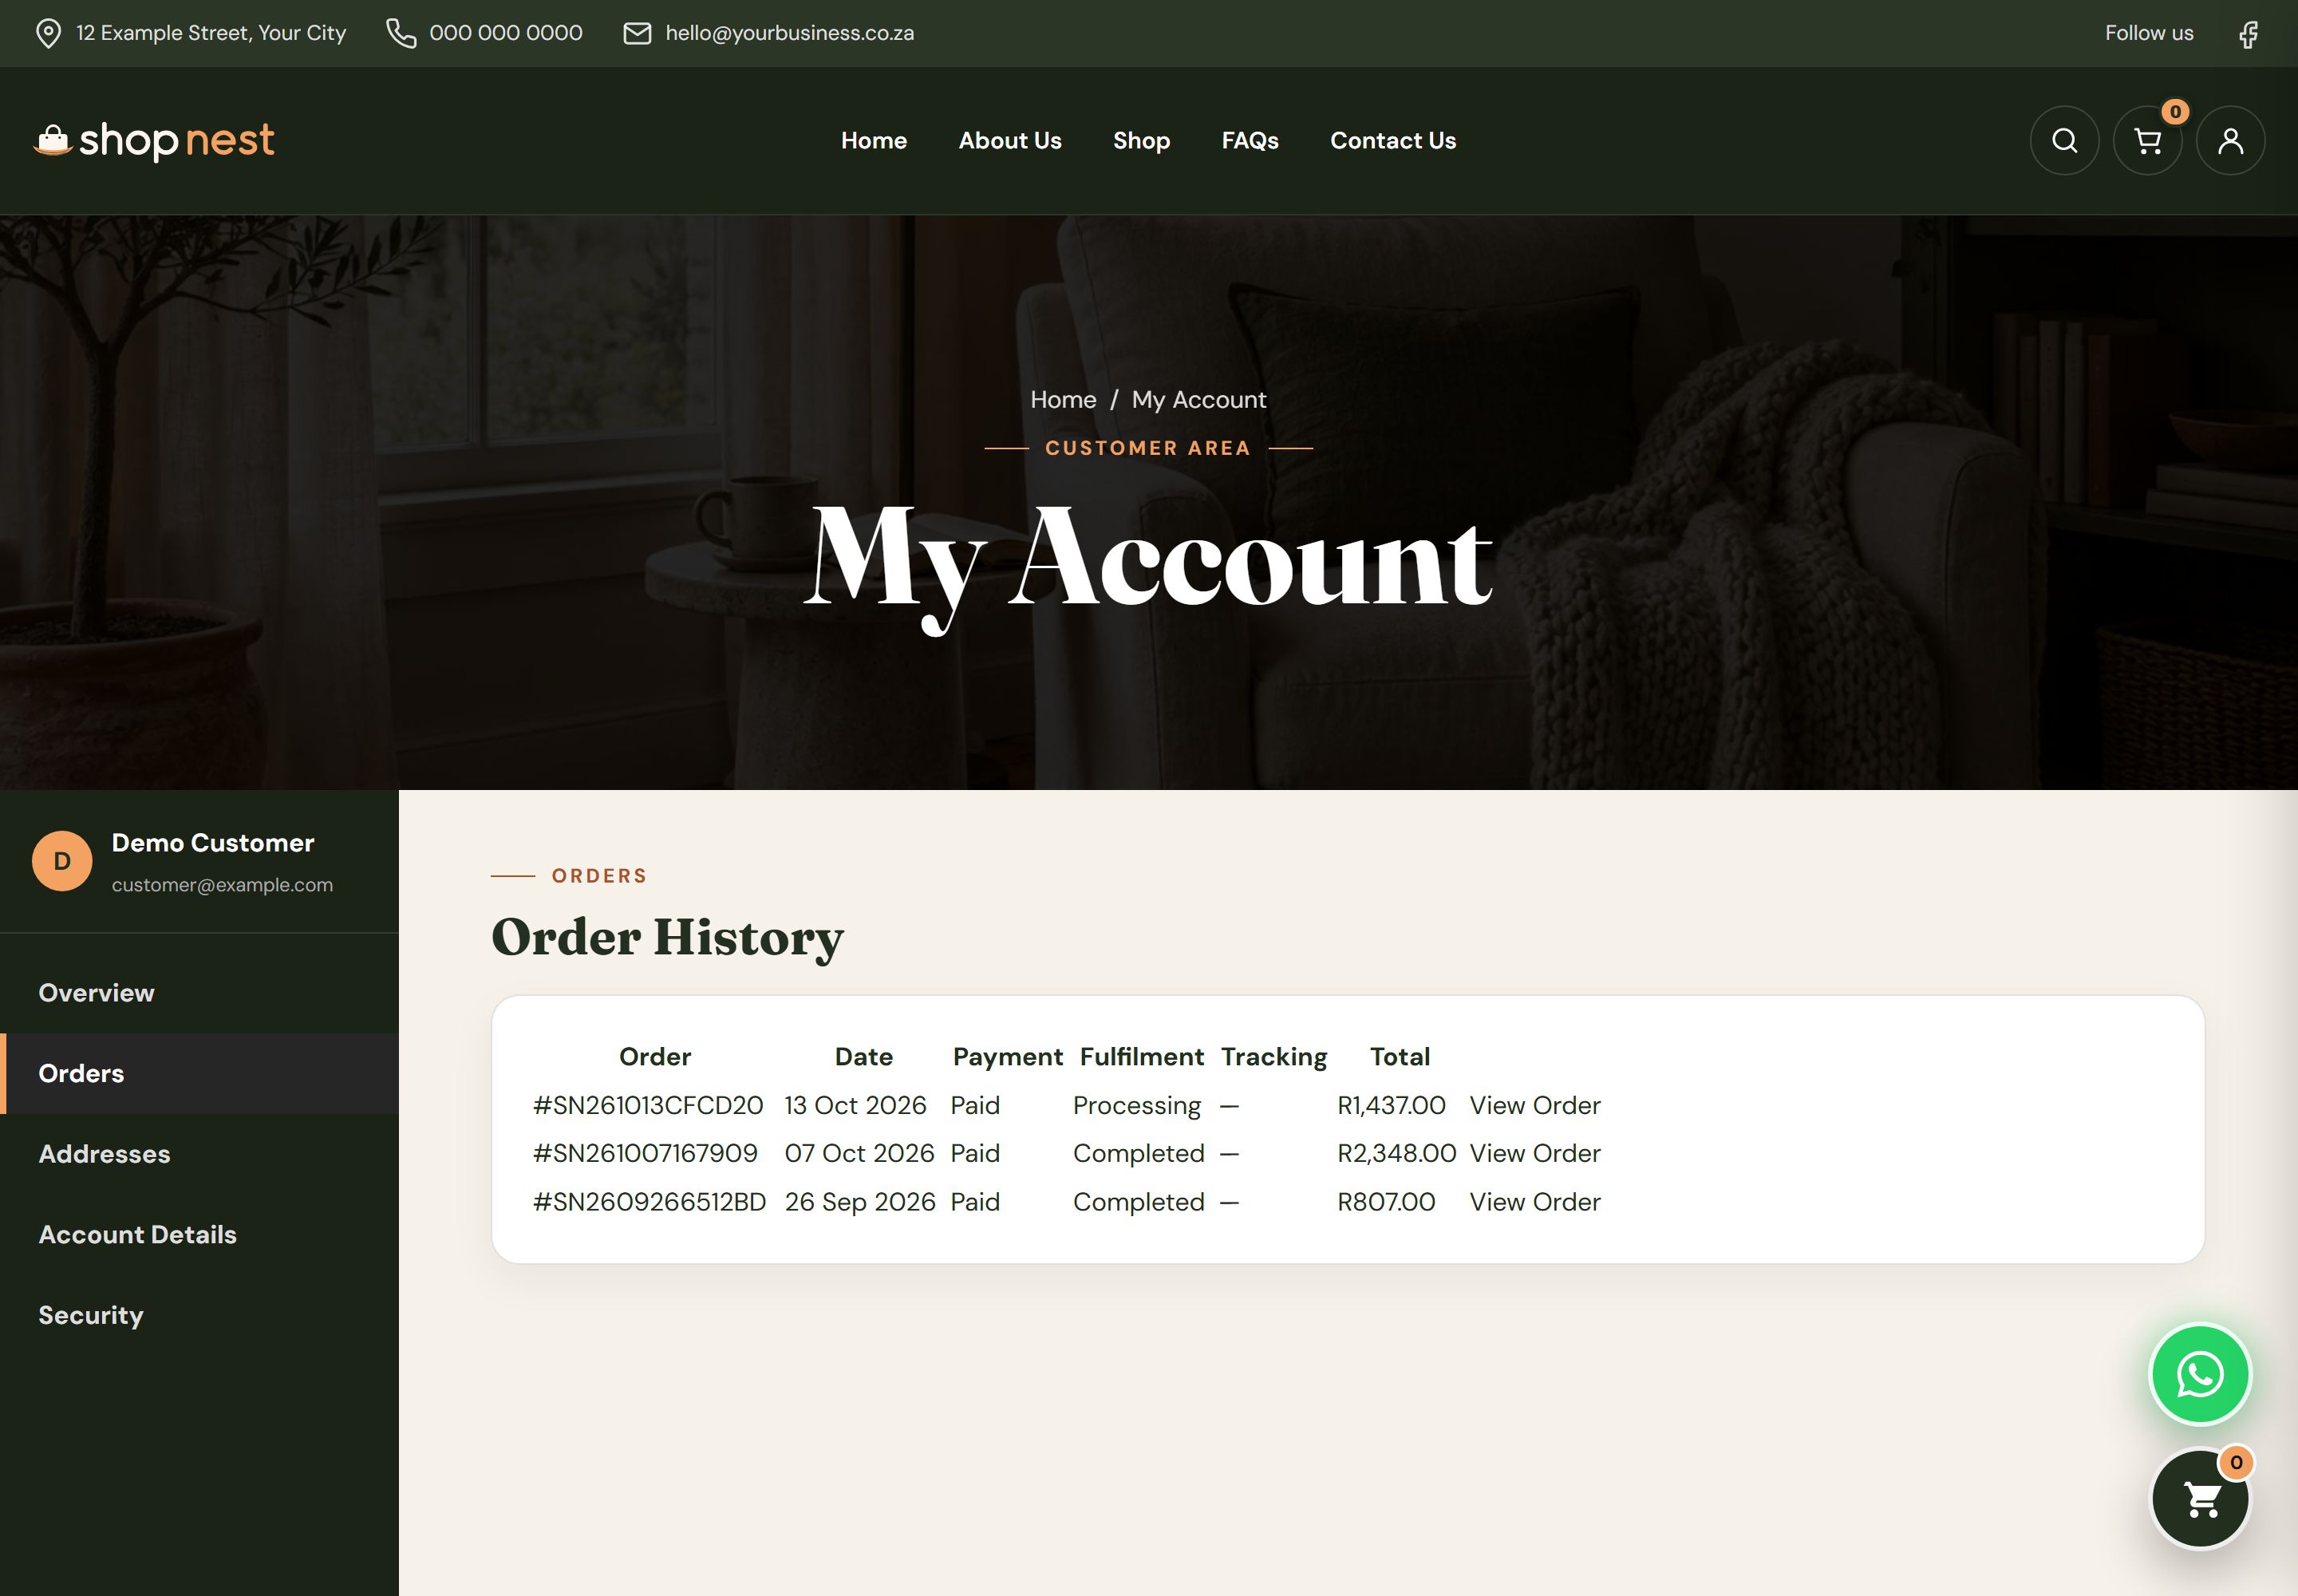This screenshot has height=1596, width=2298.
Task: Select Security in the account sidebar
Action: [x=199, y=1316]
